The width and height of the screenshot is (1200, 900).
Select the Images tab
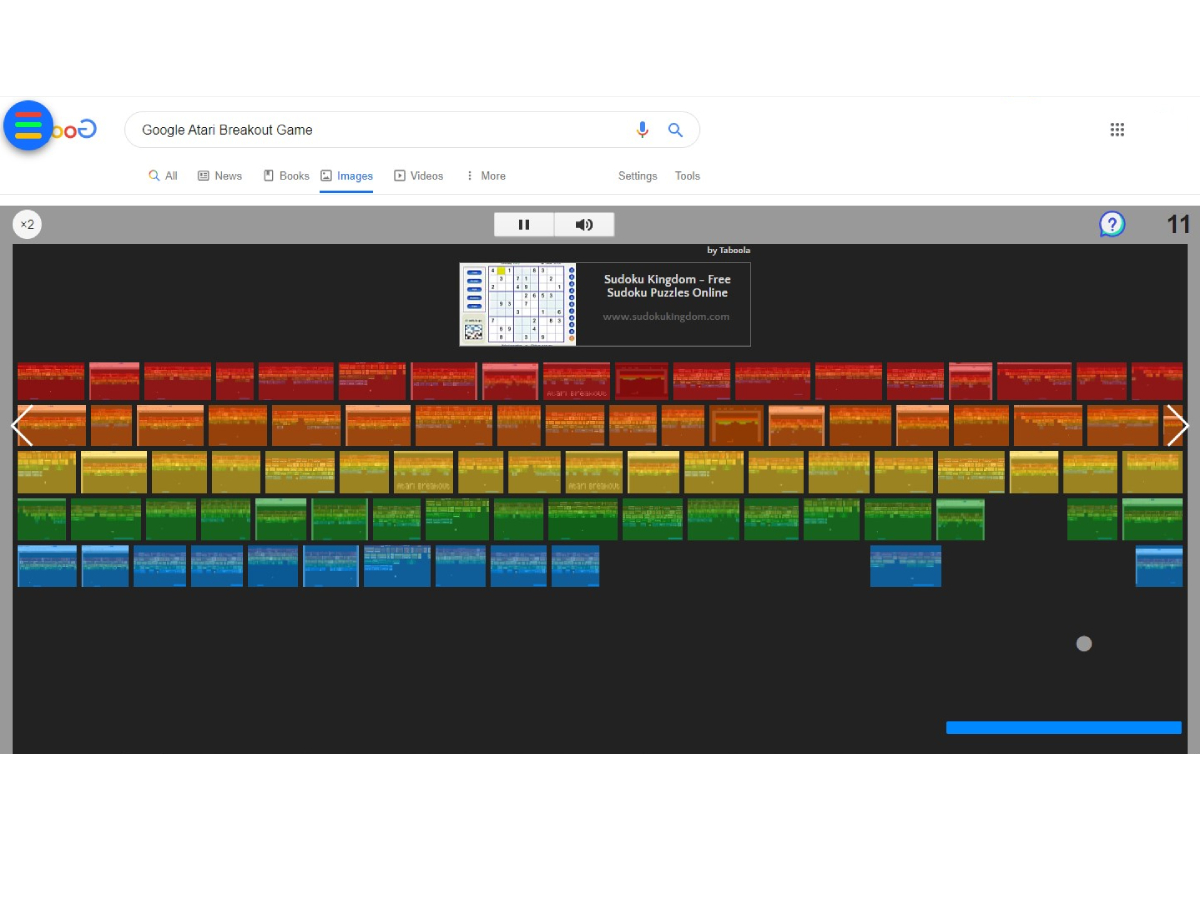tap(347, 176)
